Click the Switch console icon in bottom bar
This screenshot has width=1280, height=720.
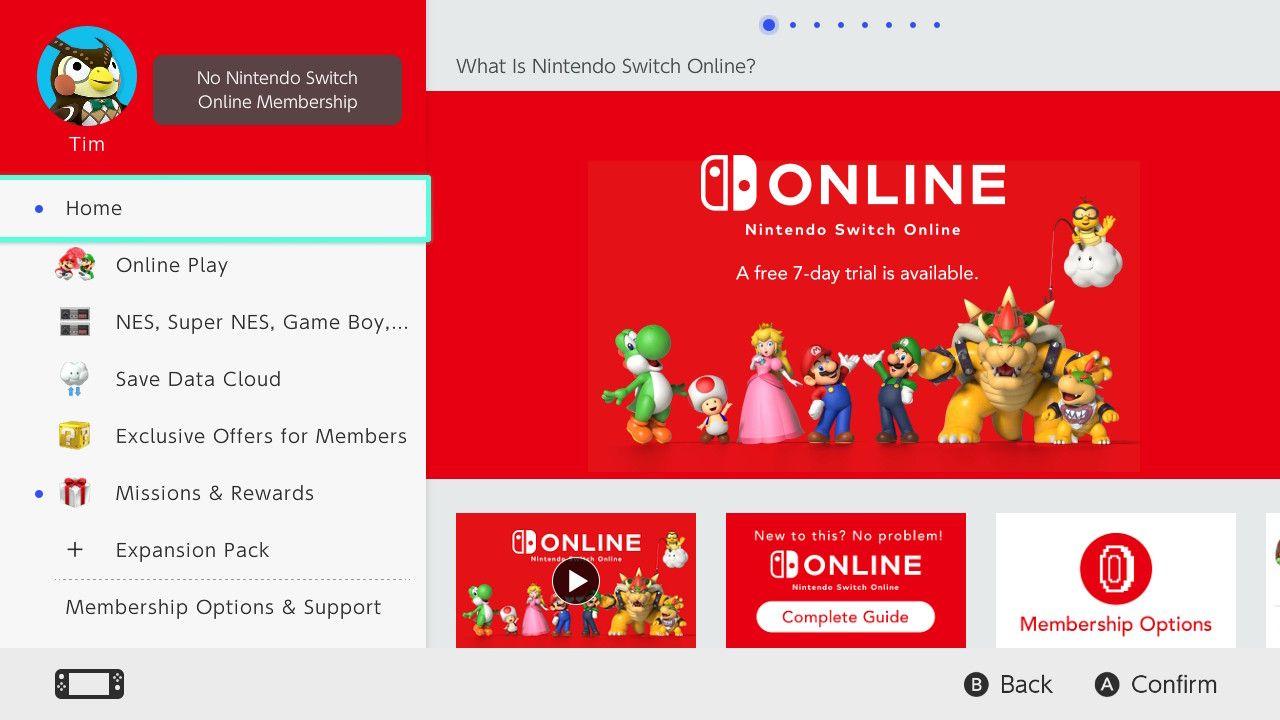tap(89, 684)
